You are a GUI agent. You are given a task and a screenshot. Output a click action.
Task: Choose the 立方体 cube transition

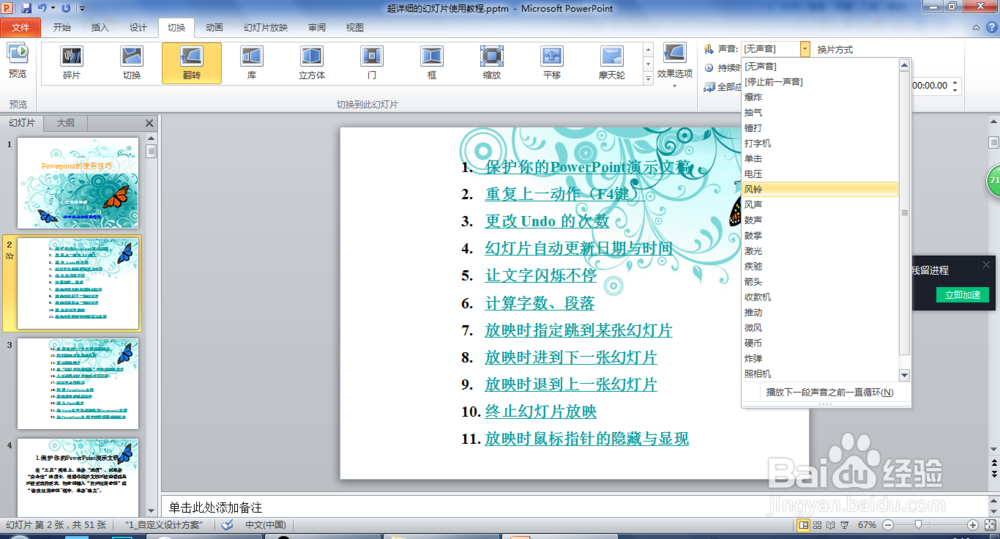[311, 63]
